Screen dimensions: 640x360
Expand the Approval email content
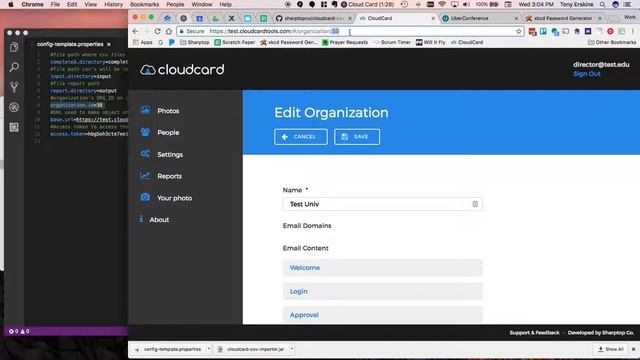point(382,315)
